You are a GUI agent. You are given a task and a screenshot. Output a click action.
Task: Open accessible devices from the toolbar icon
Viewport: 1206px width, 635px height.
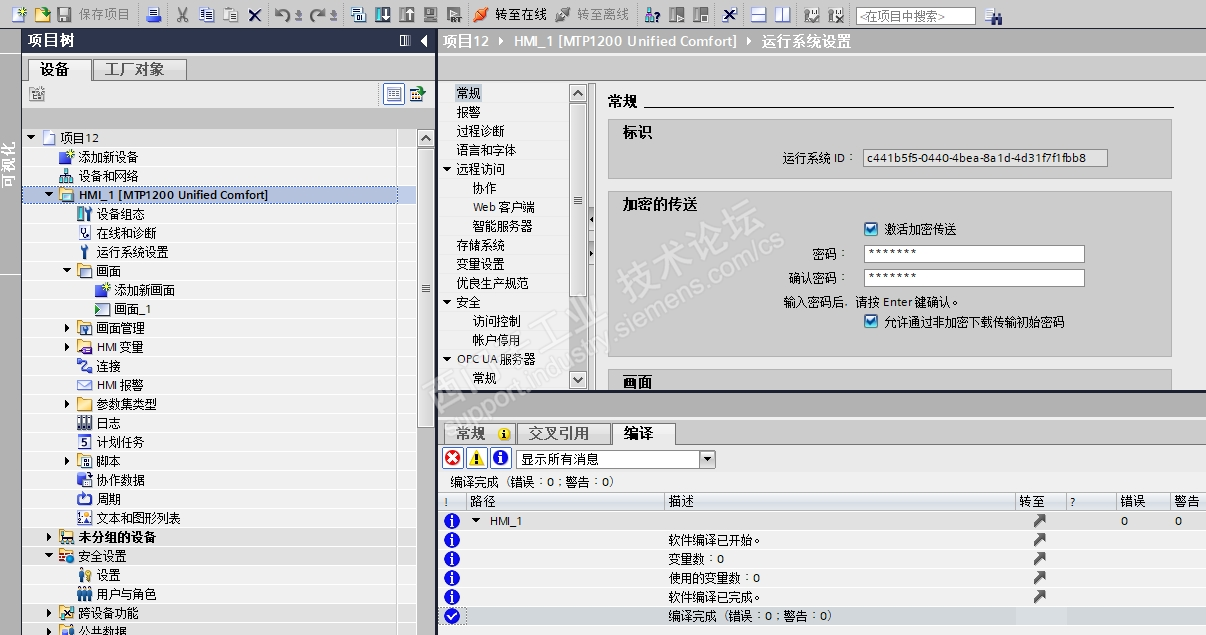[652, 15]
